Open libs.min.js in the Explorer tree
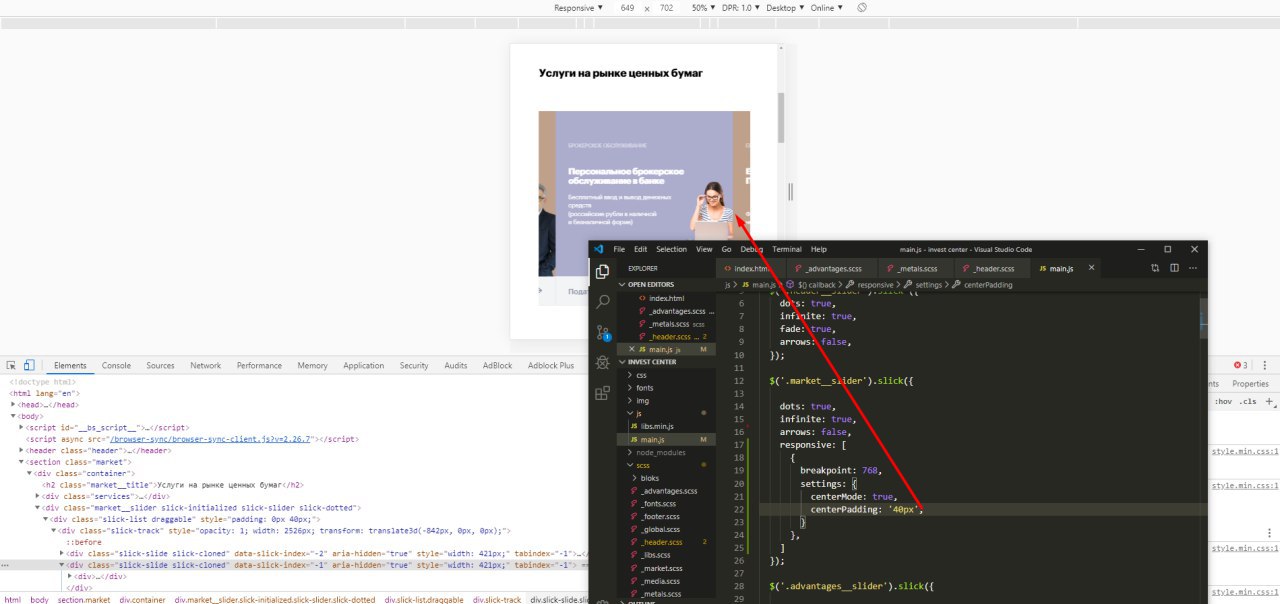This screenshot has width=1280, height=604. tap(659, 427)
